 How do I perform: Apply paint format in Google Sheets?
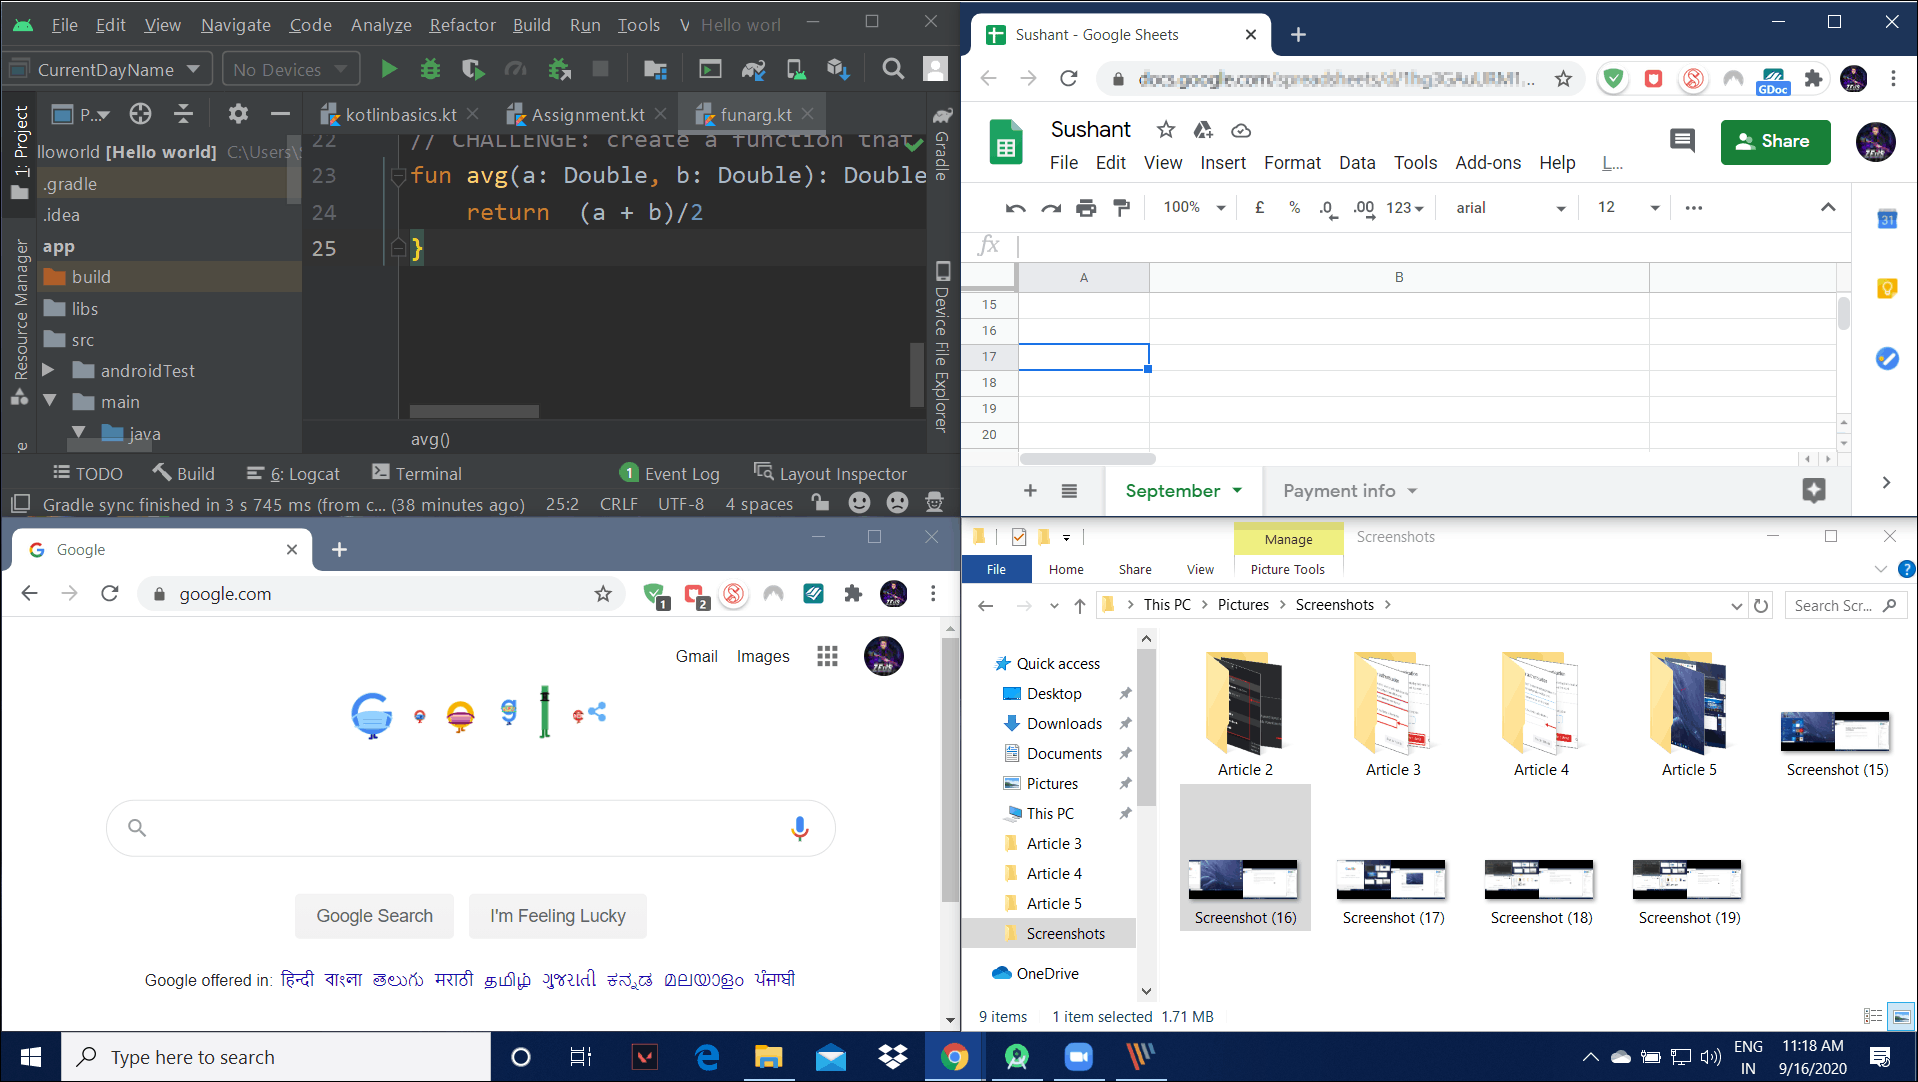click(x=1122, y=207)
